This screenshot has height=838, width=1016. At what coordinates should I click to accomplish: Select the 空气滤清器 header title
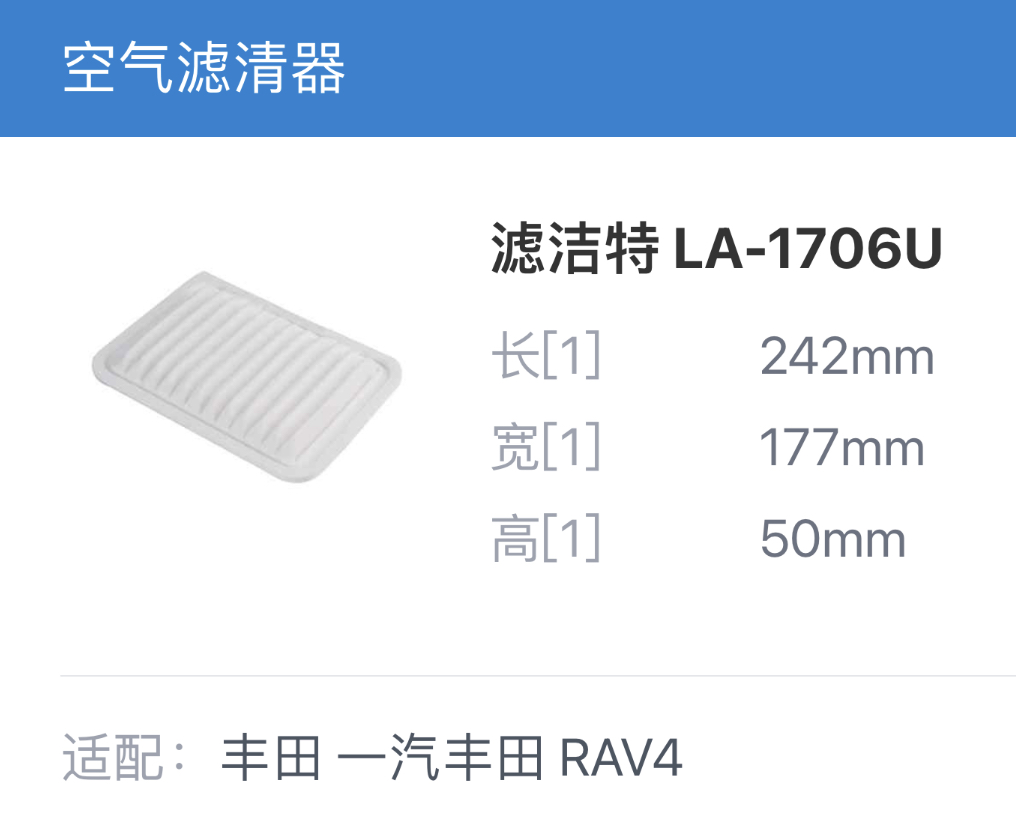(203, 67)
